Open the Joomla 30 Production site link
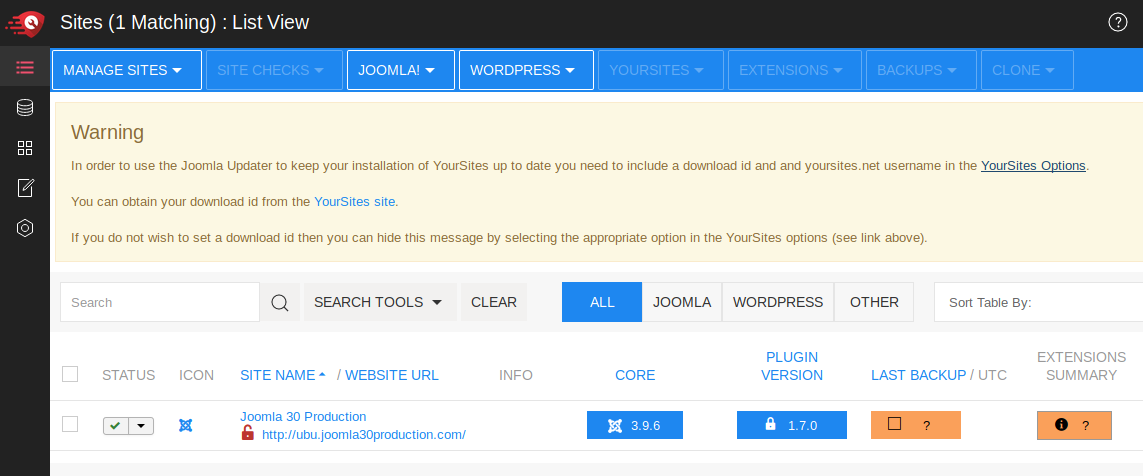 303,416
